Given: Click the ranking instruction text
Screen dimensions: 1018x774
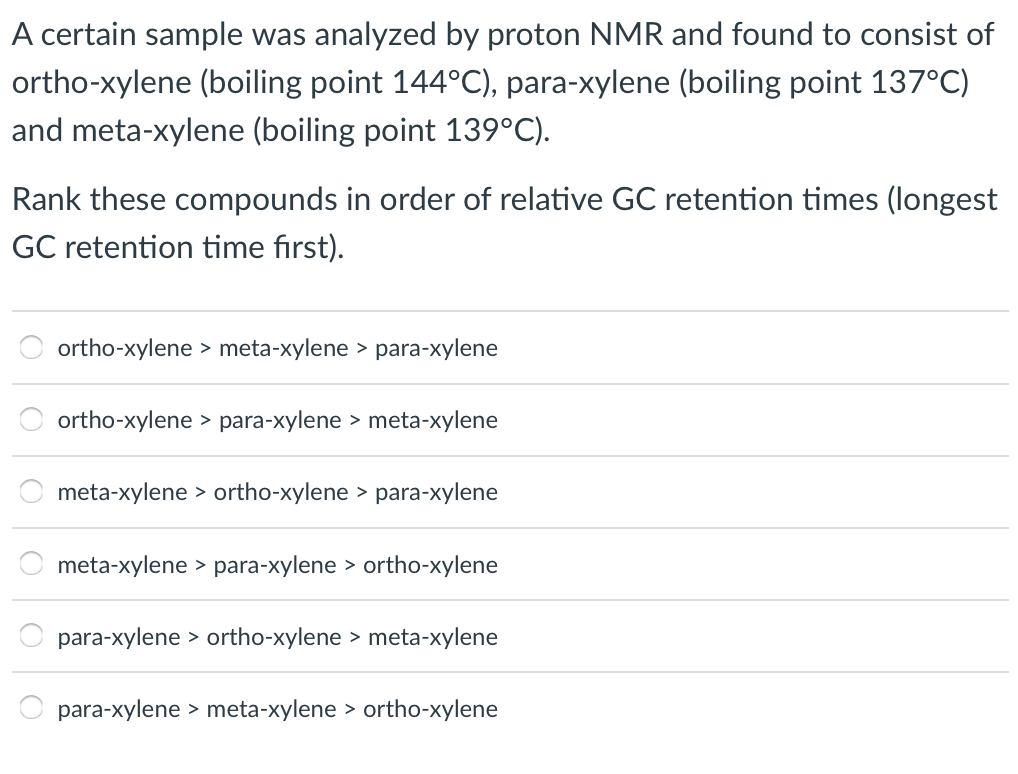Looking at the screenshot, I should [x=500, y=222].
